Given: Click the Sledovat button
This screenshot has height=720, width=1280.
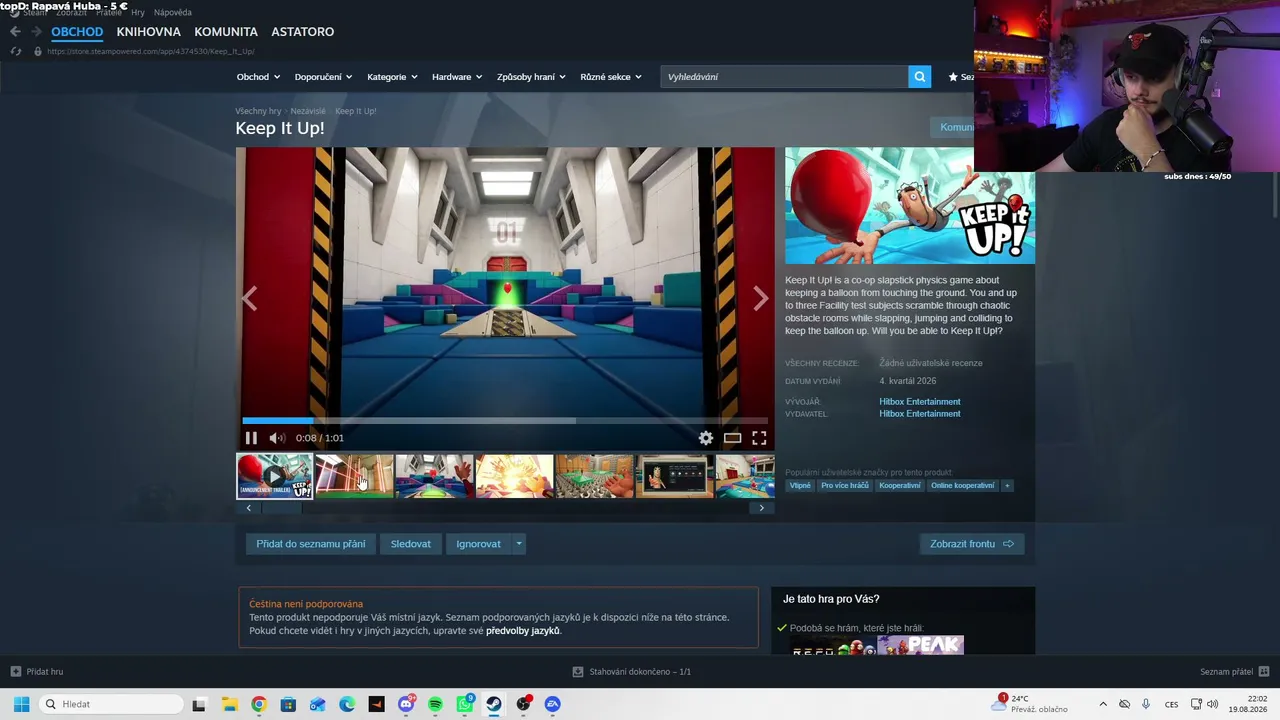Looking at the screenshot, I should [x=411, y=544].
